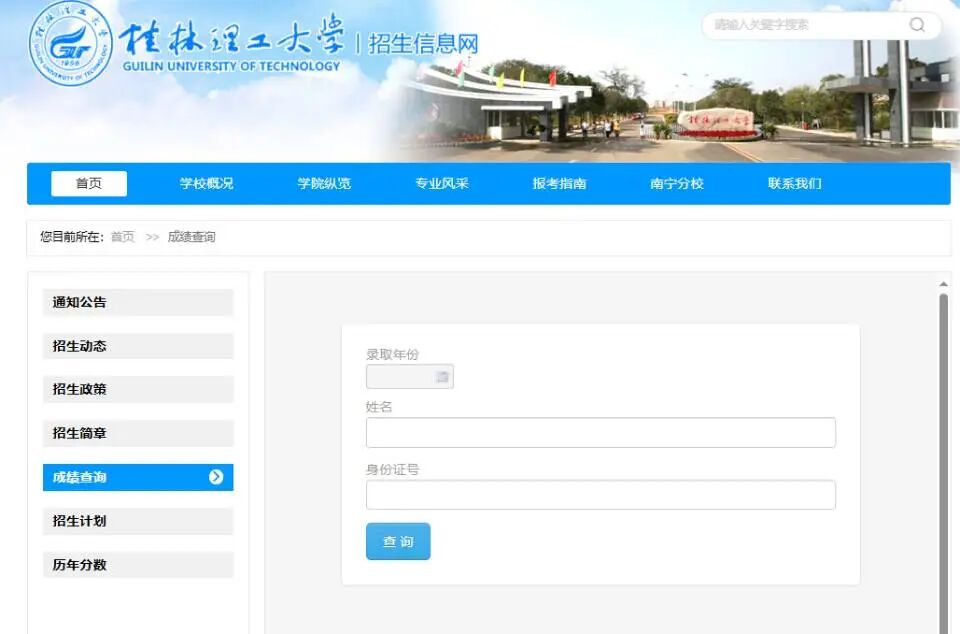960x634 pixels.
Task: Open 招生计划 in the sidebar
Action: [x=138, y=521]
